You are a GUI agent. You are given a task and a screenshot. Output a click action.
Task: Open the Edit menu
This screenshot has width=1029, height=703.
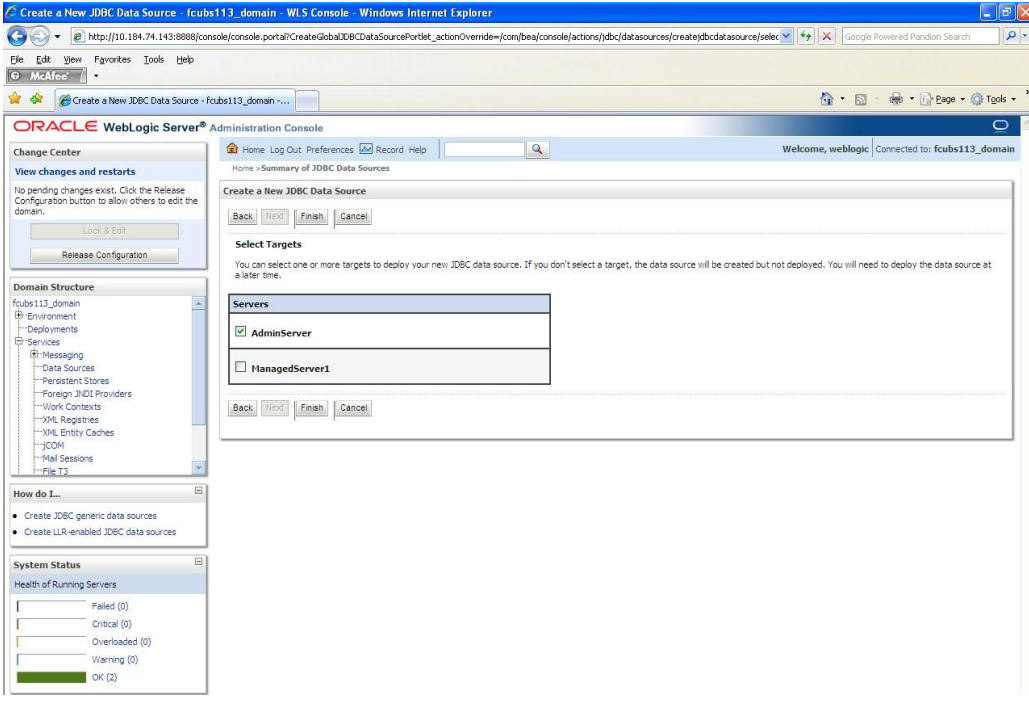coord(43,59)
